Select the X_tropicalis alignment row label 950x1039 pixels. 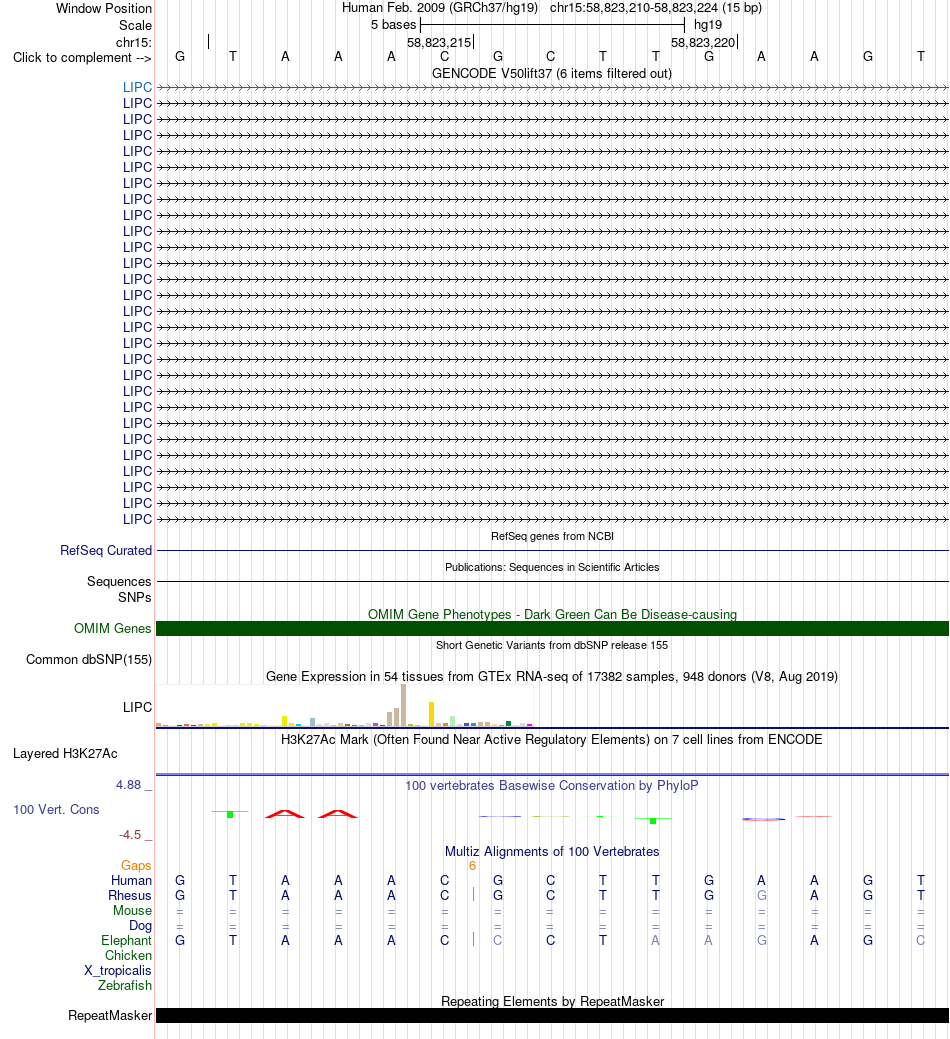pos(118,971)
